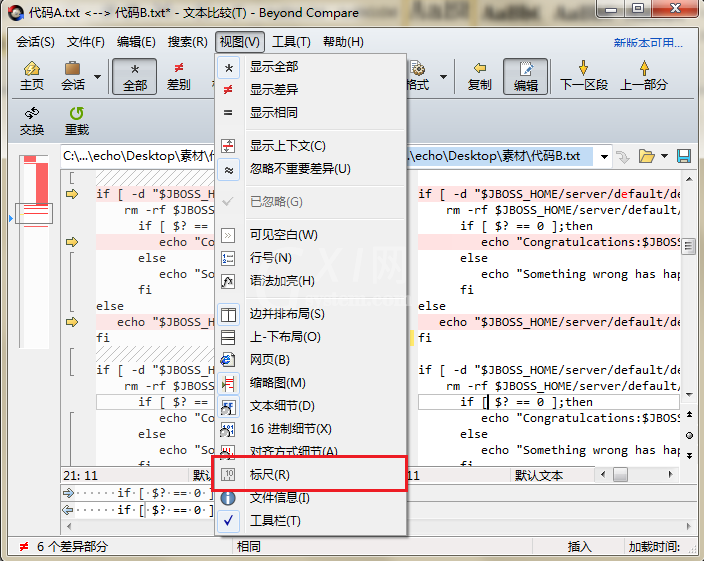Open the 帮助(H) menu
Image resolution: width=704 pixels, height=561 pixels.
[x=343, y=42]
